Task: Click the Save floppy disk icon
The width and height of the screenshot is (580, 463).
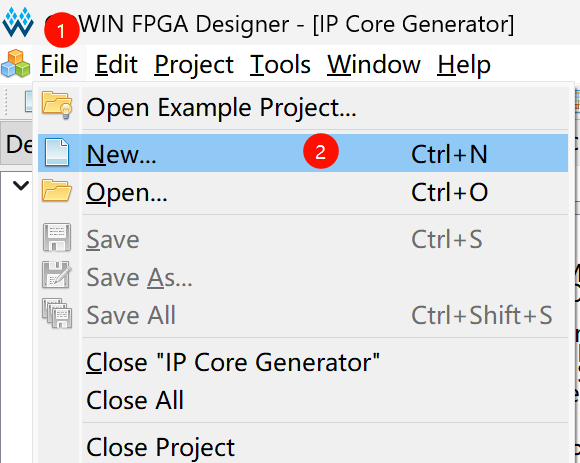Action: pos(57,237)
